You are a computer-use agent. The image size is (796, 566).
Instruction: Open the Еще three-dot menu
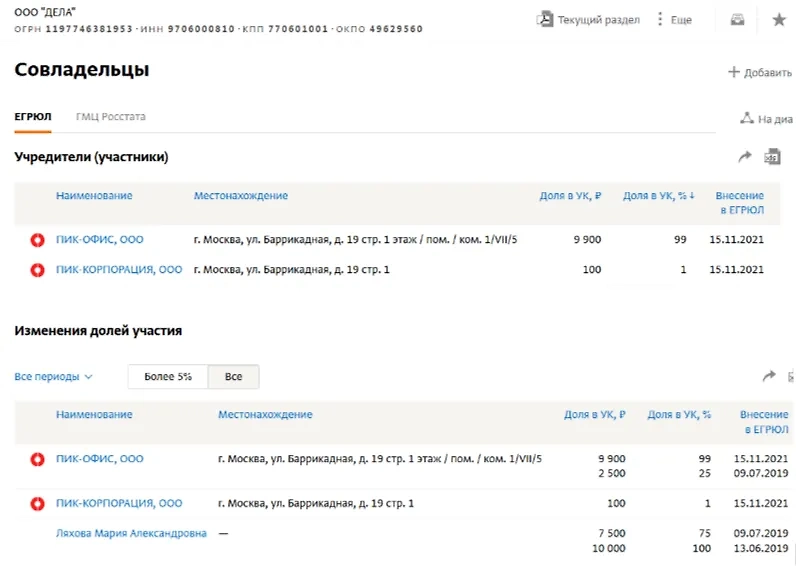click(x=674, y=19)
